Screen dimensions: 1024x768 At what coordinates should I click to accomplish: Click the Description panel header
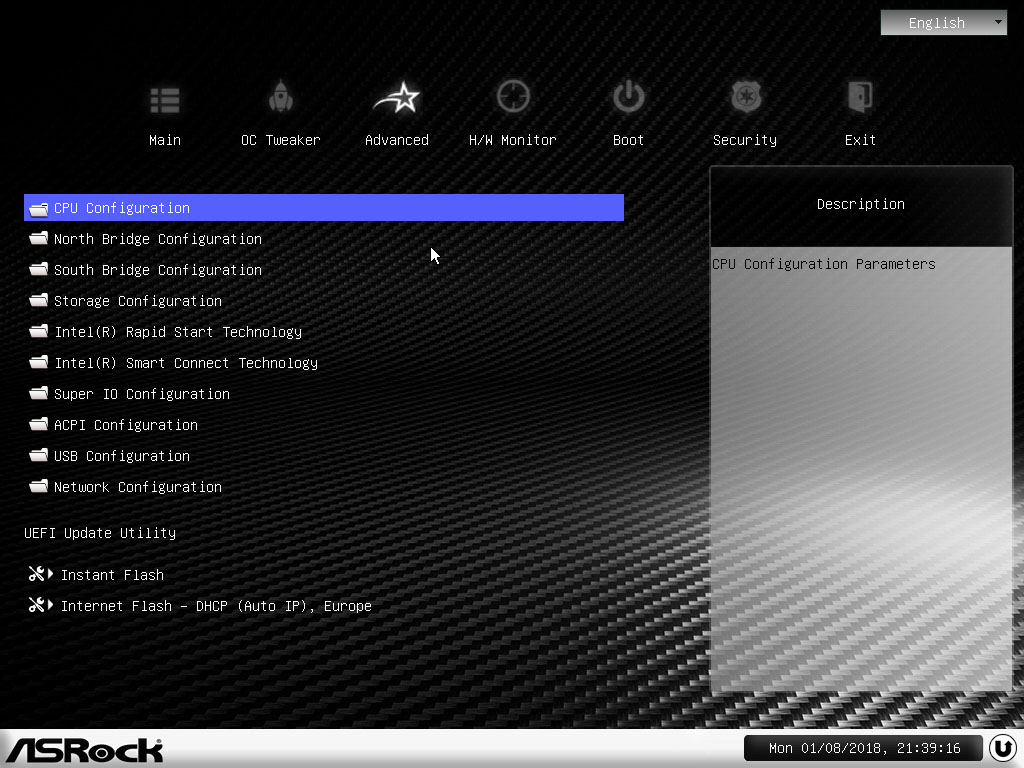[861, 204]
